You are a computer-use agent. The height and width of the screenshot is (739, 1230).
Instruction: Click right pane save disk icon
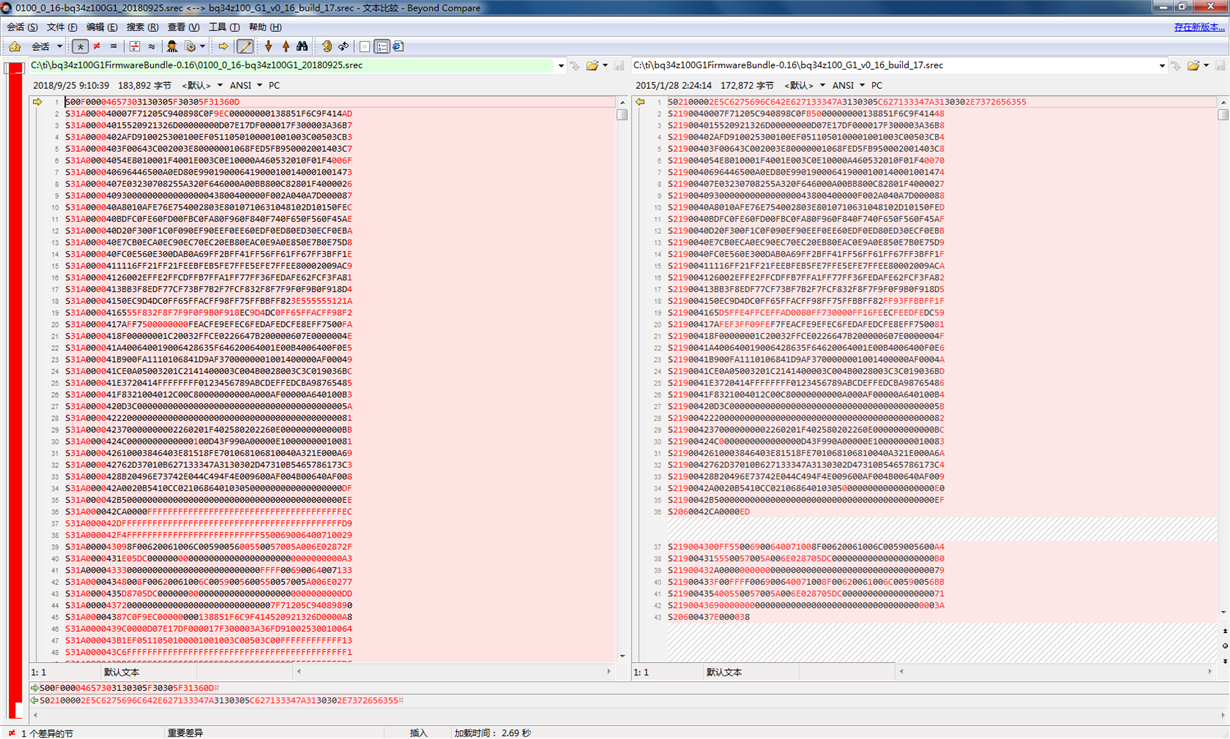click(1221, 66)
